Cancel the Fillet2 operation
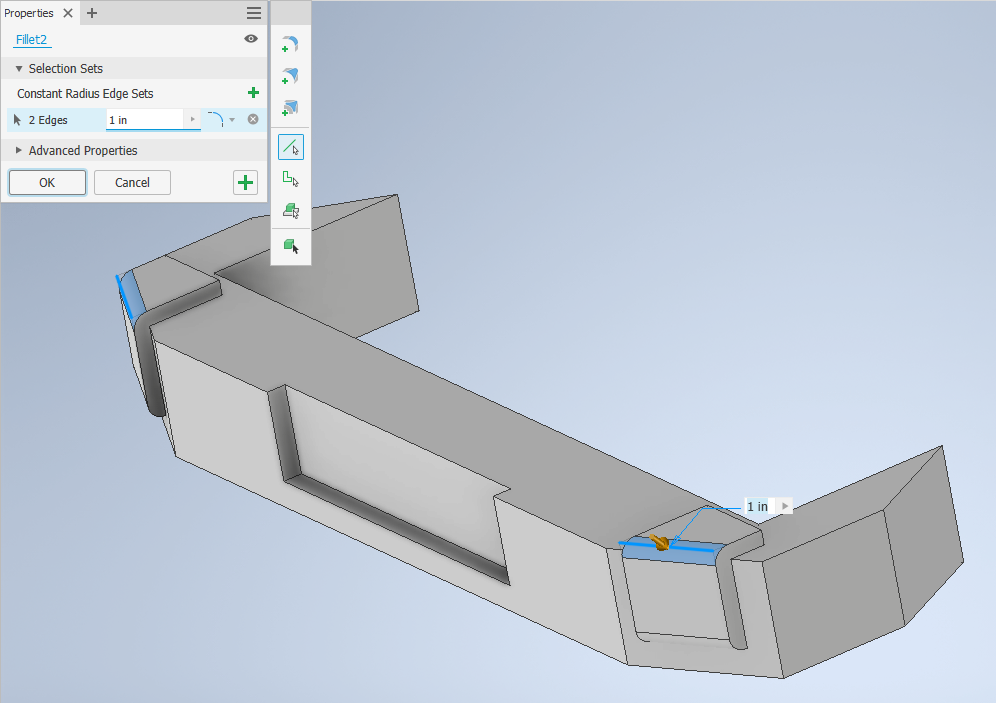This screenshot has width=996, height=703. click(x=132, y=183)
